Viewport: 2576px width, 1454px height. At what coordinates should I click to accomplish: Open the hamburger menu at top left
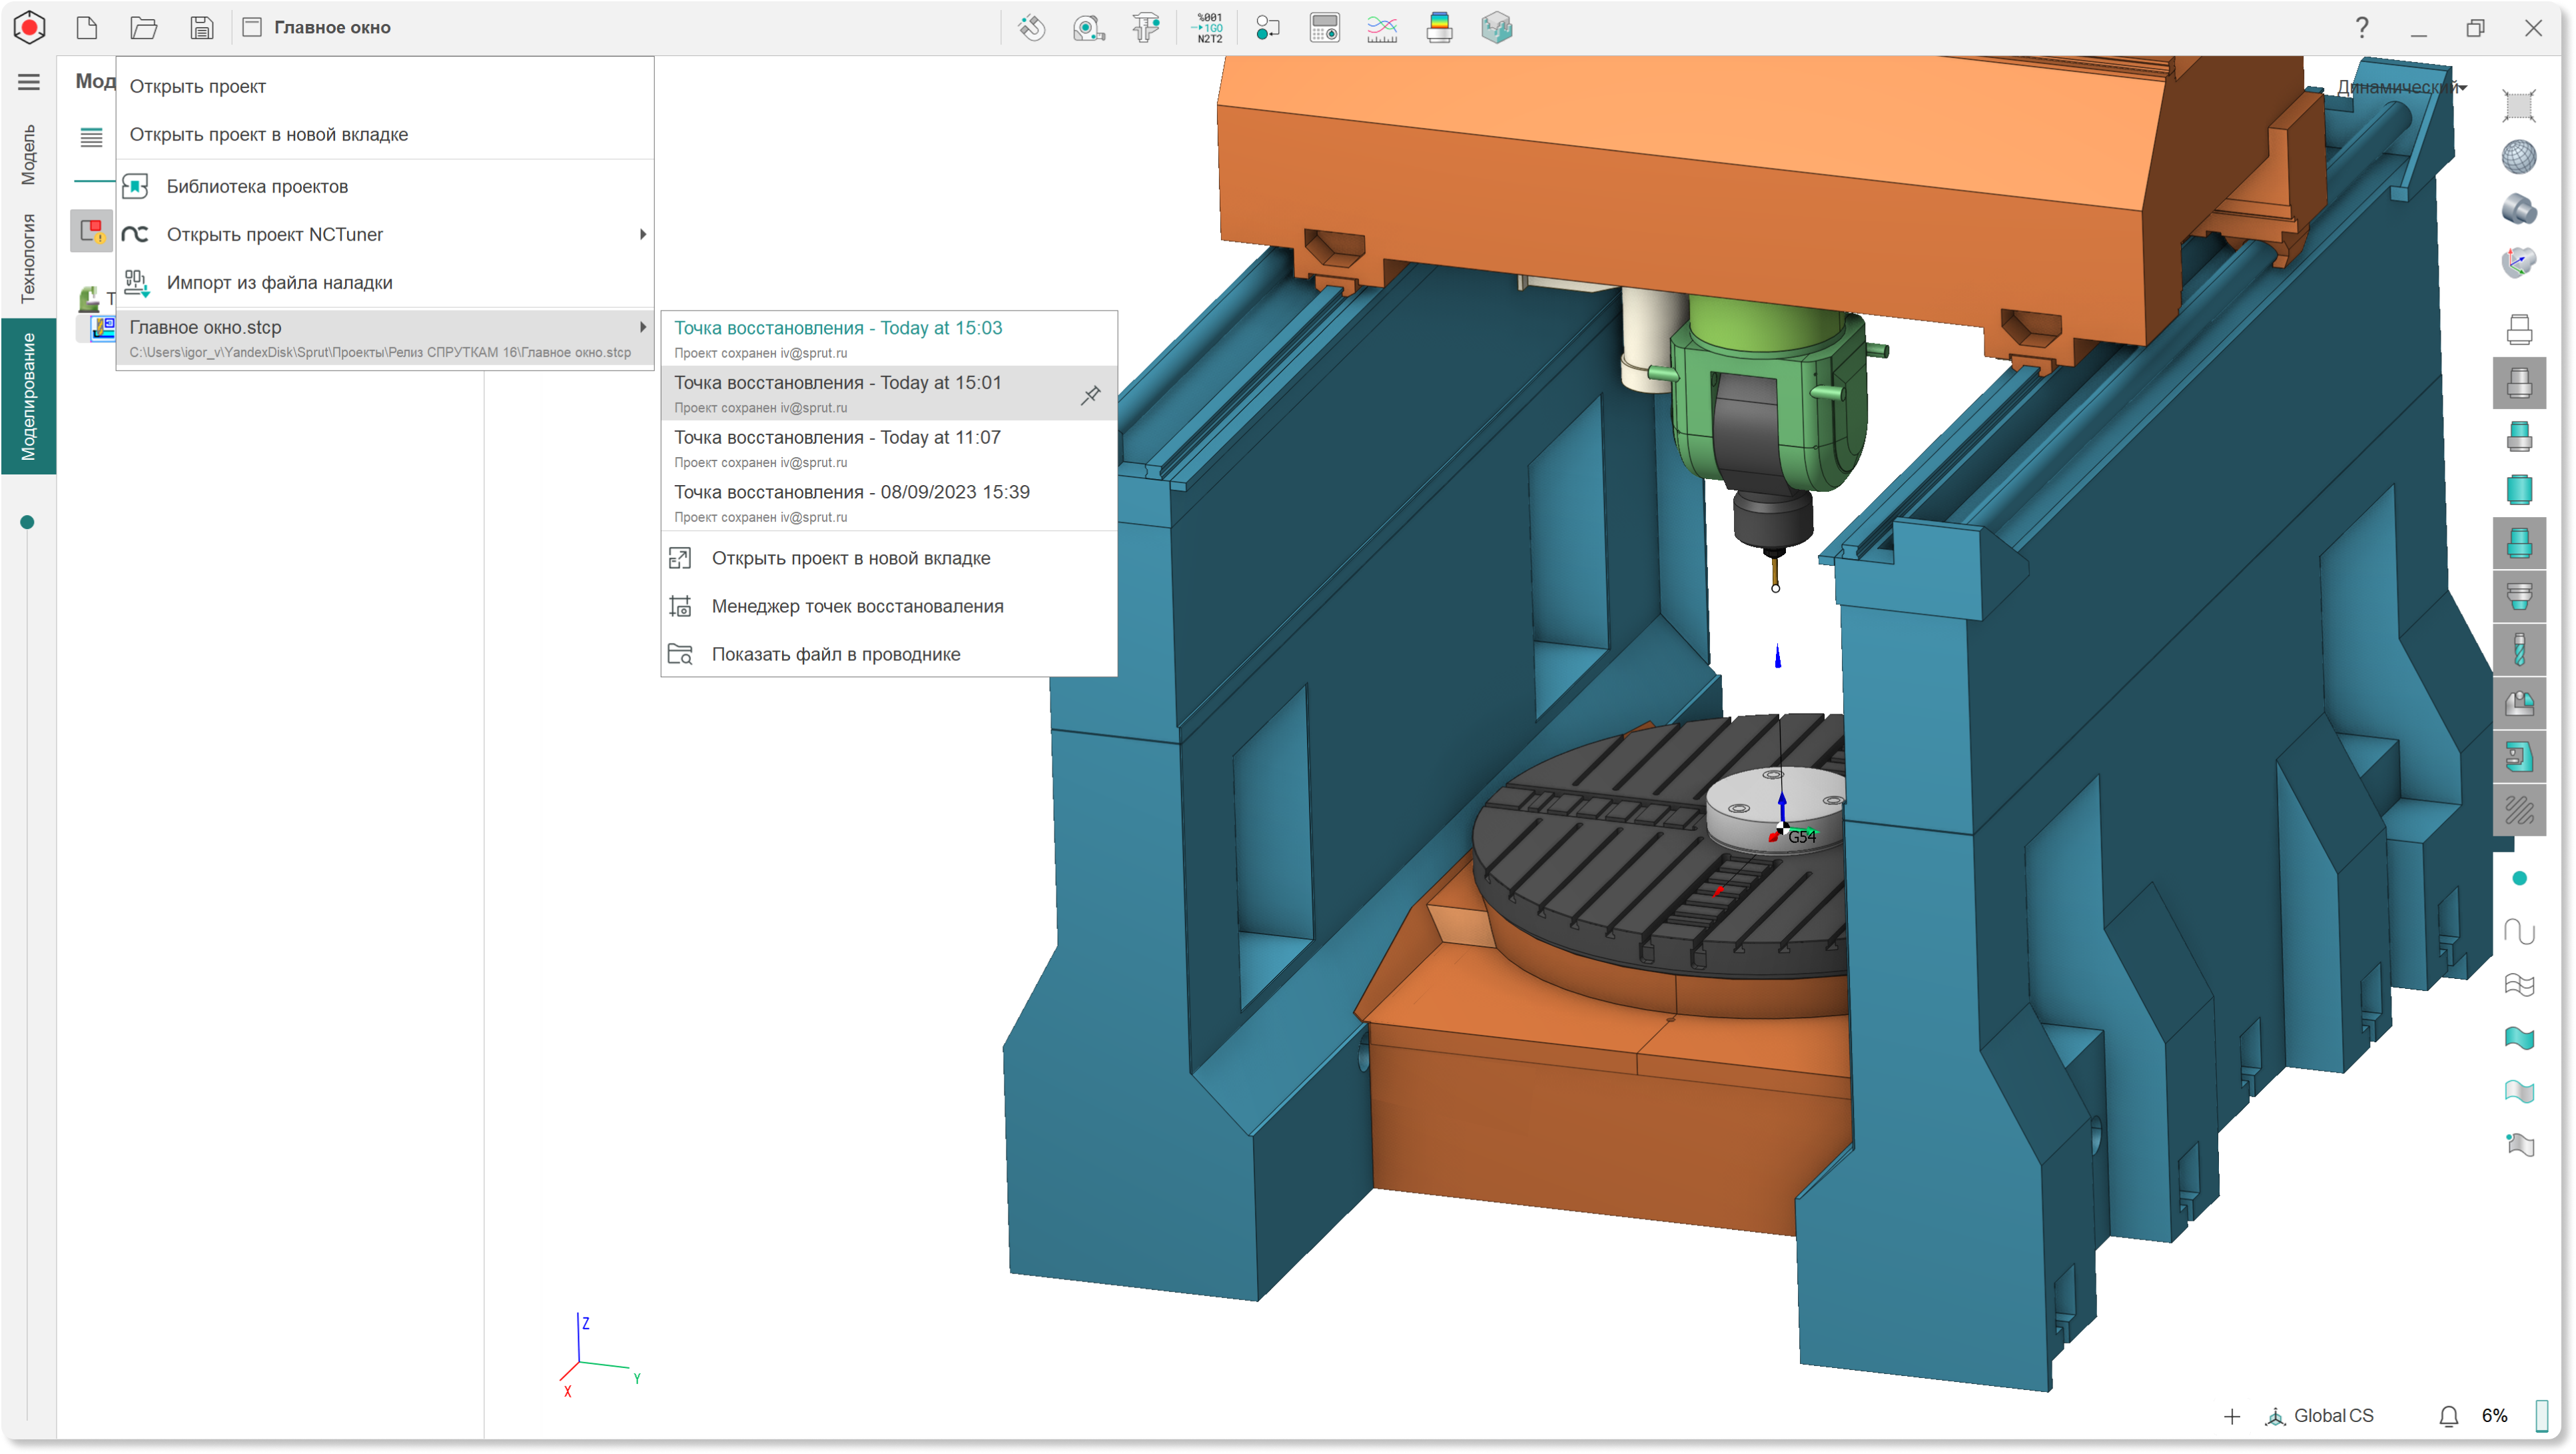(x=29, y=82)
